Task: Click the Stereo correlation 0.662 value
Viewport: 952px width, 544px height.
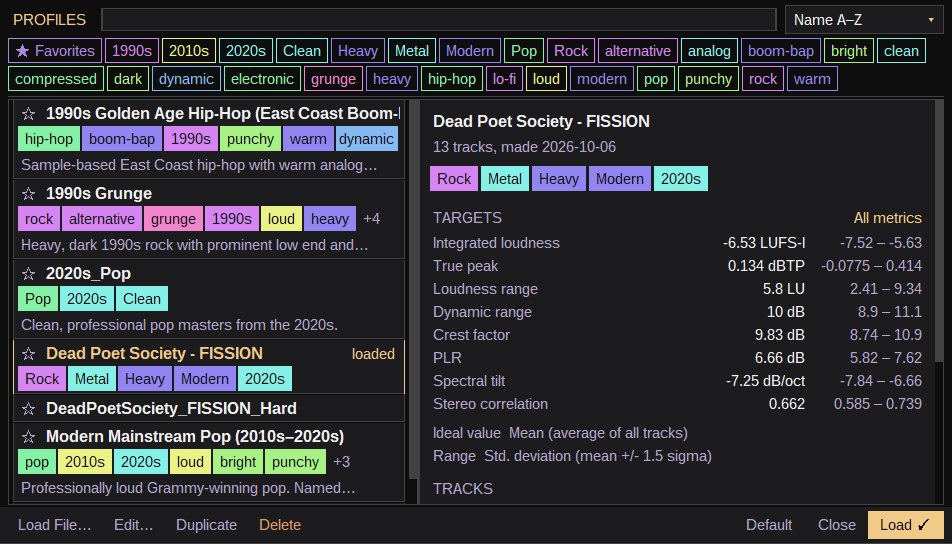Action: point(787,404)
